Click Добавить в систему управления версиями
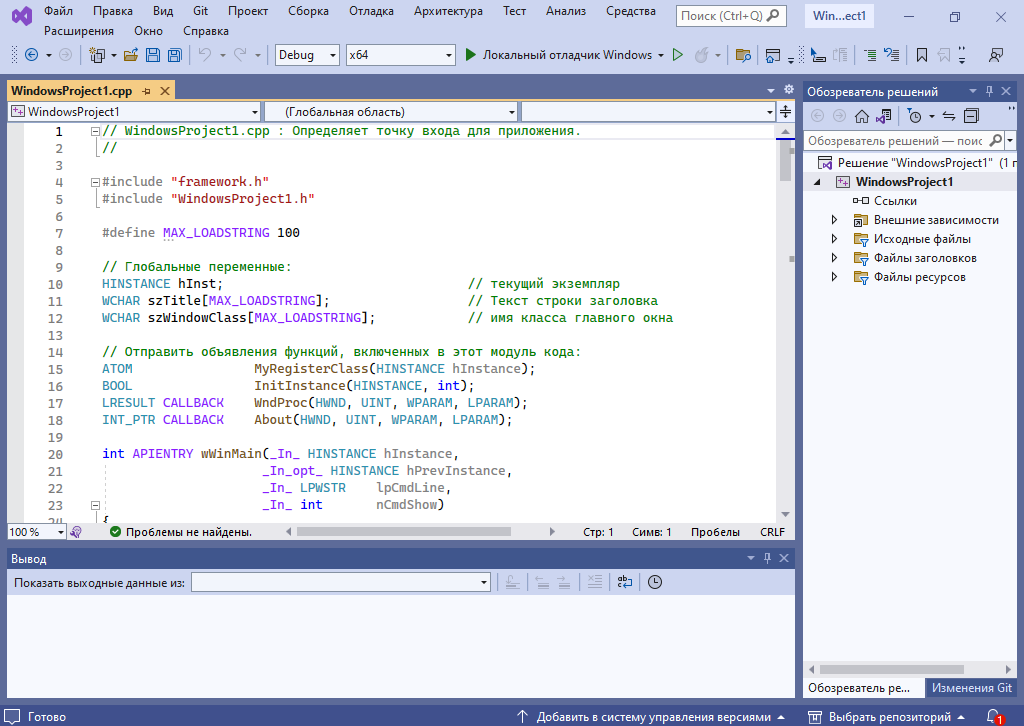Screen dimensions: 1024x726 tap(653, 716)
